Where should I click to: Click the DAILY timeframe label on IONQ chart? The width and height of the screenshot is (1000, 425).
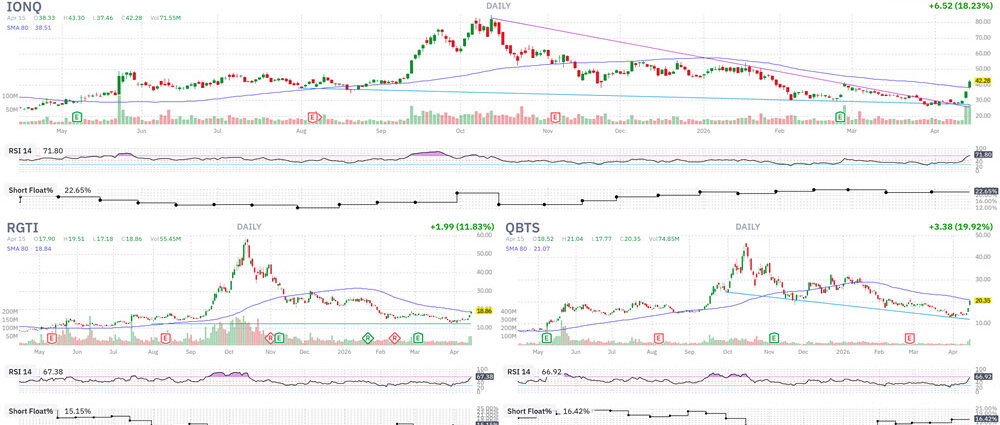point(499,6)
